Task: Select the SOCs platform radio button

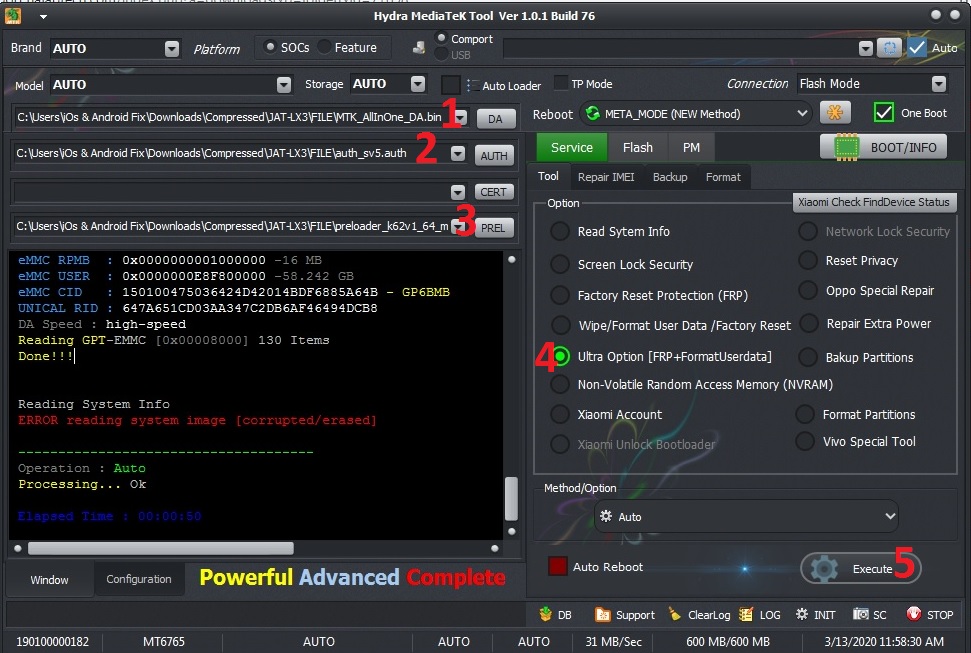Action: 270,47
